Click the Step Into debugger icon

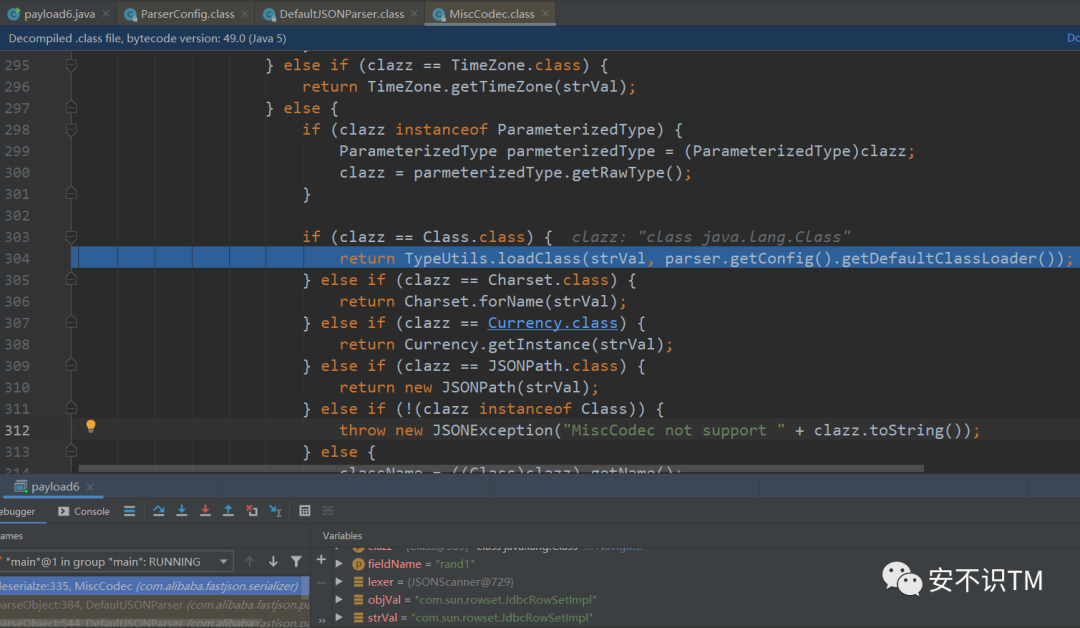pos(181,511)
